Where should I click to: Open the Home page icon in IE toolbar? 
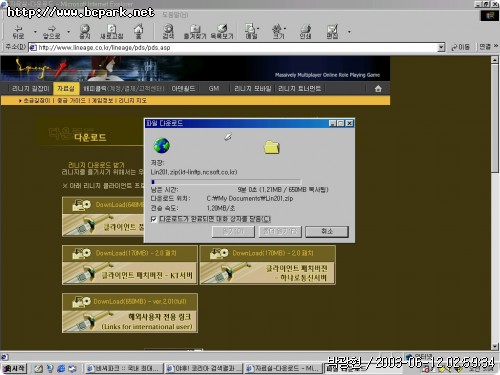click(x=138, y=32)
